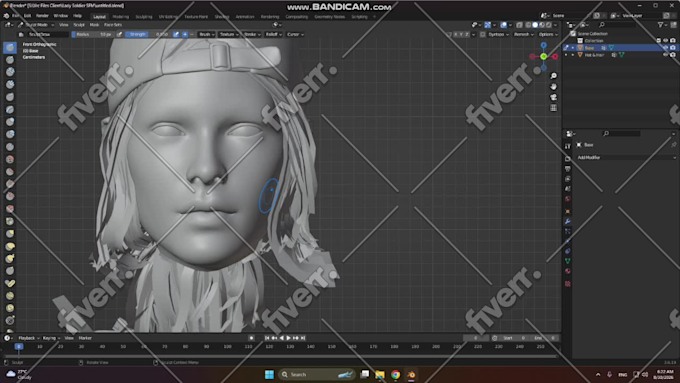Select the add (+) brush direction

tap(185, 34)
